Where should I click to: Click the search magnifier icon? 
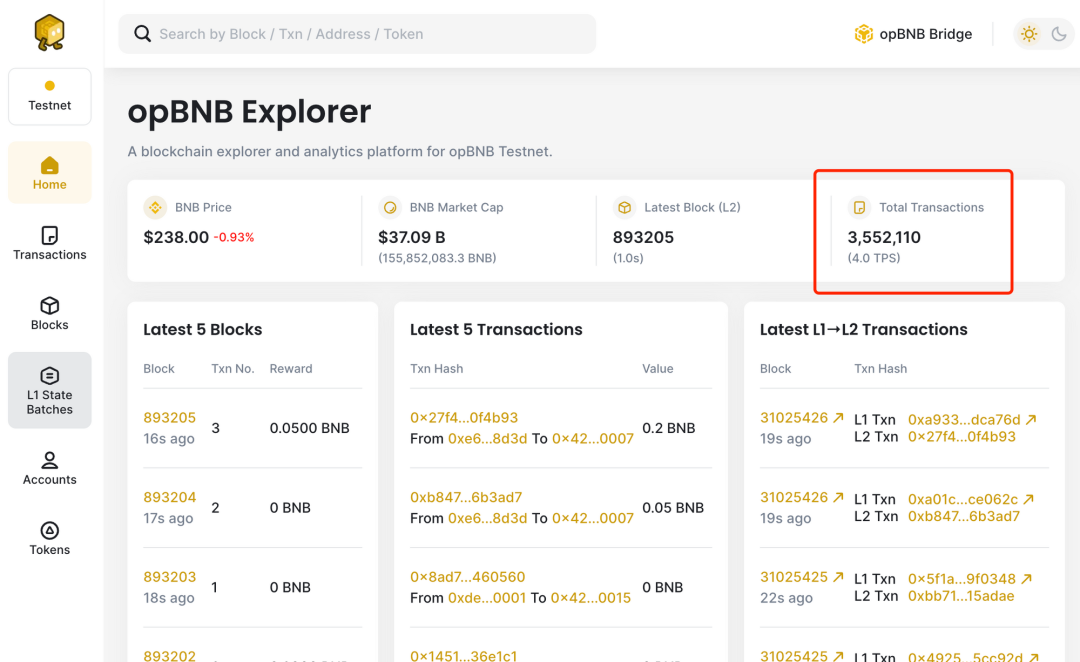tap(142, 34)
